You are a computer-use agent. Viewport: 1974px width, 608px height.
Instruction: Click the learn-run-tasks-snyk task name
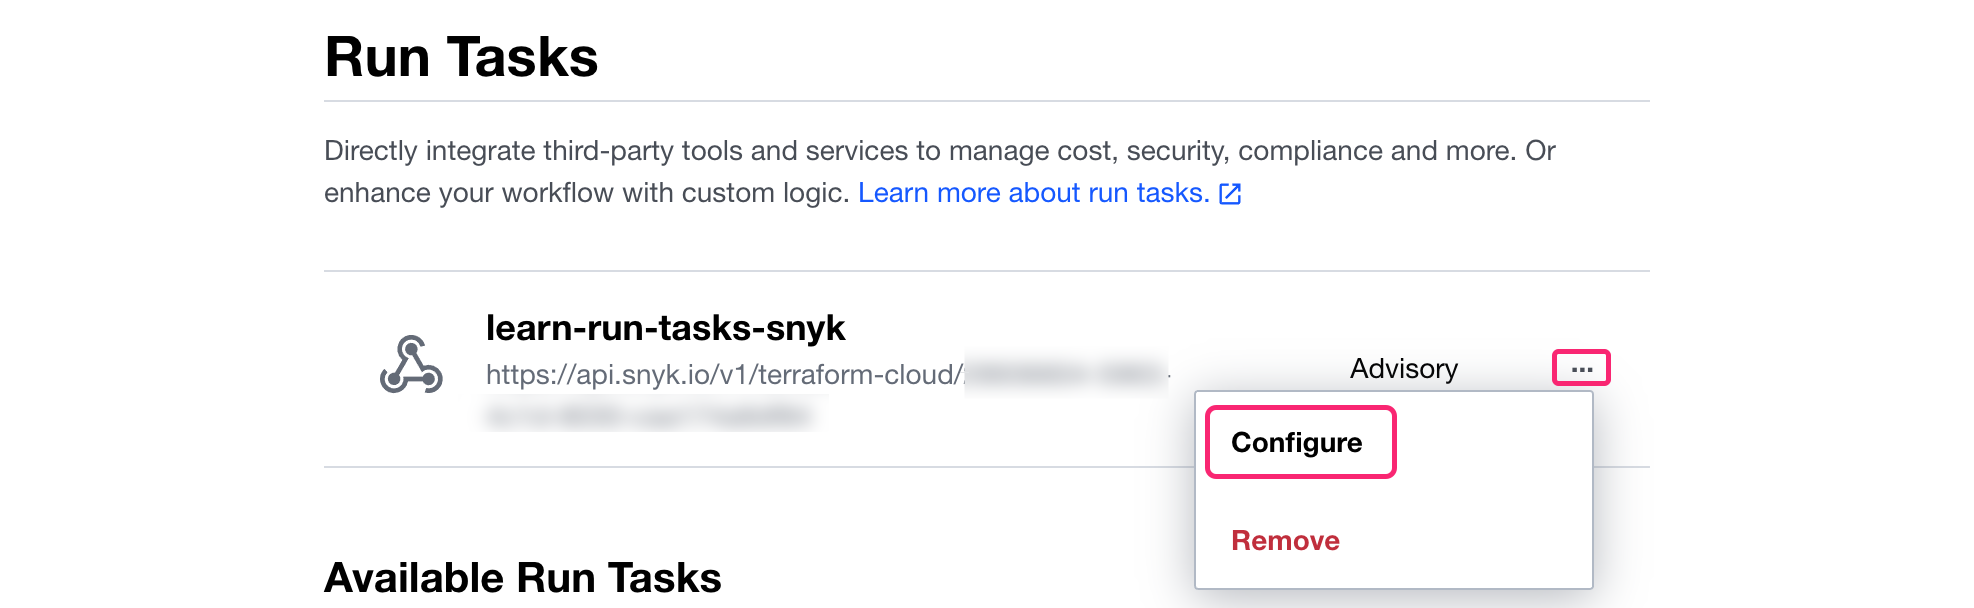pos(665,328)
